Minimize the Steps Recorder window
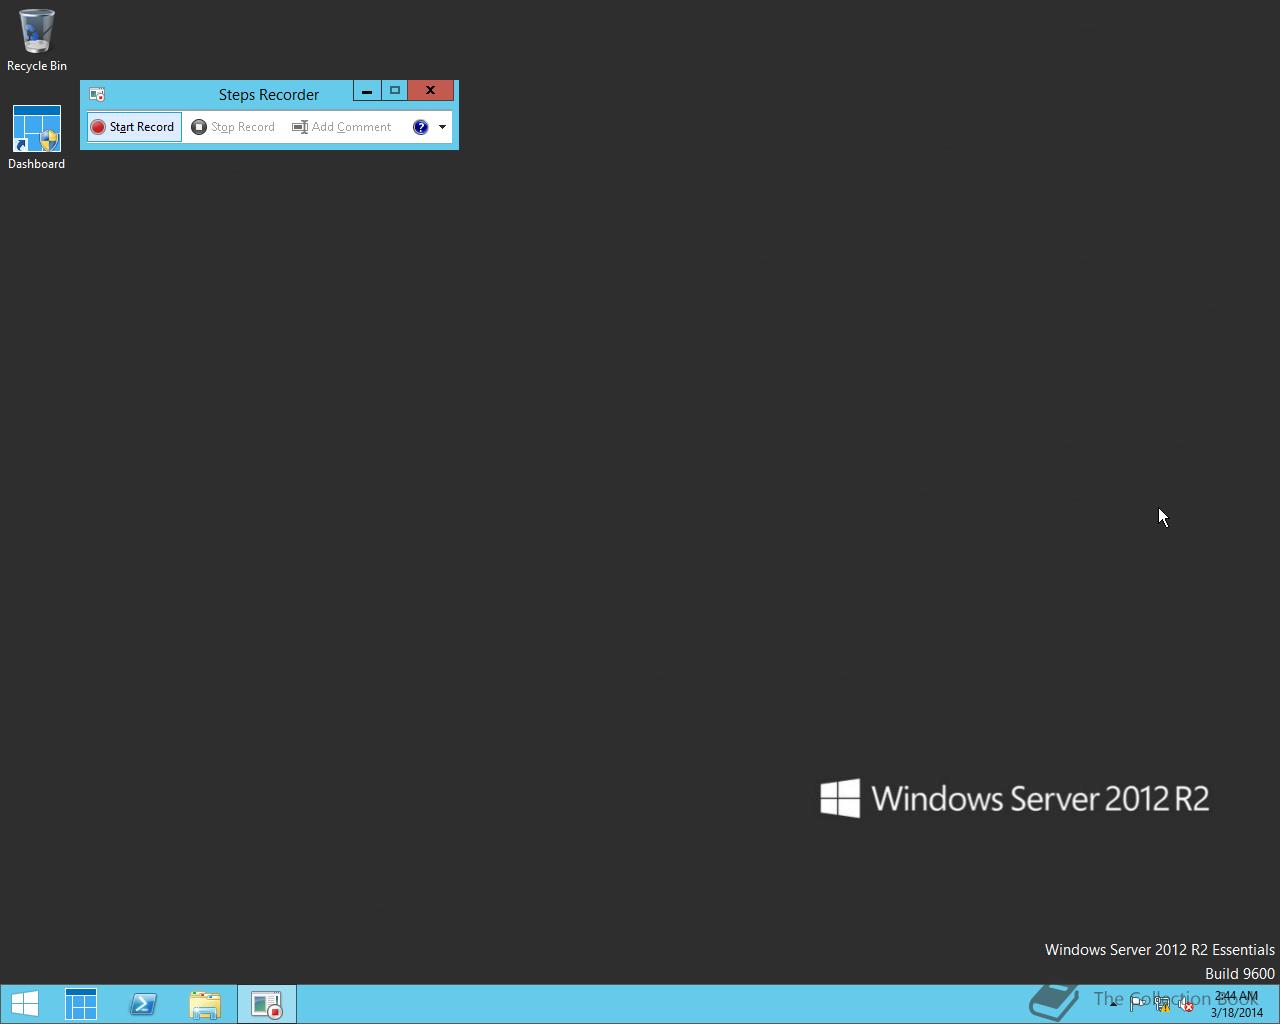This screenshot has height=1024, width=1280. (x=366, y=91)
